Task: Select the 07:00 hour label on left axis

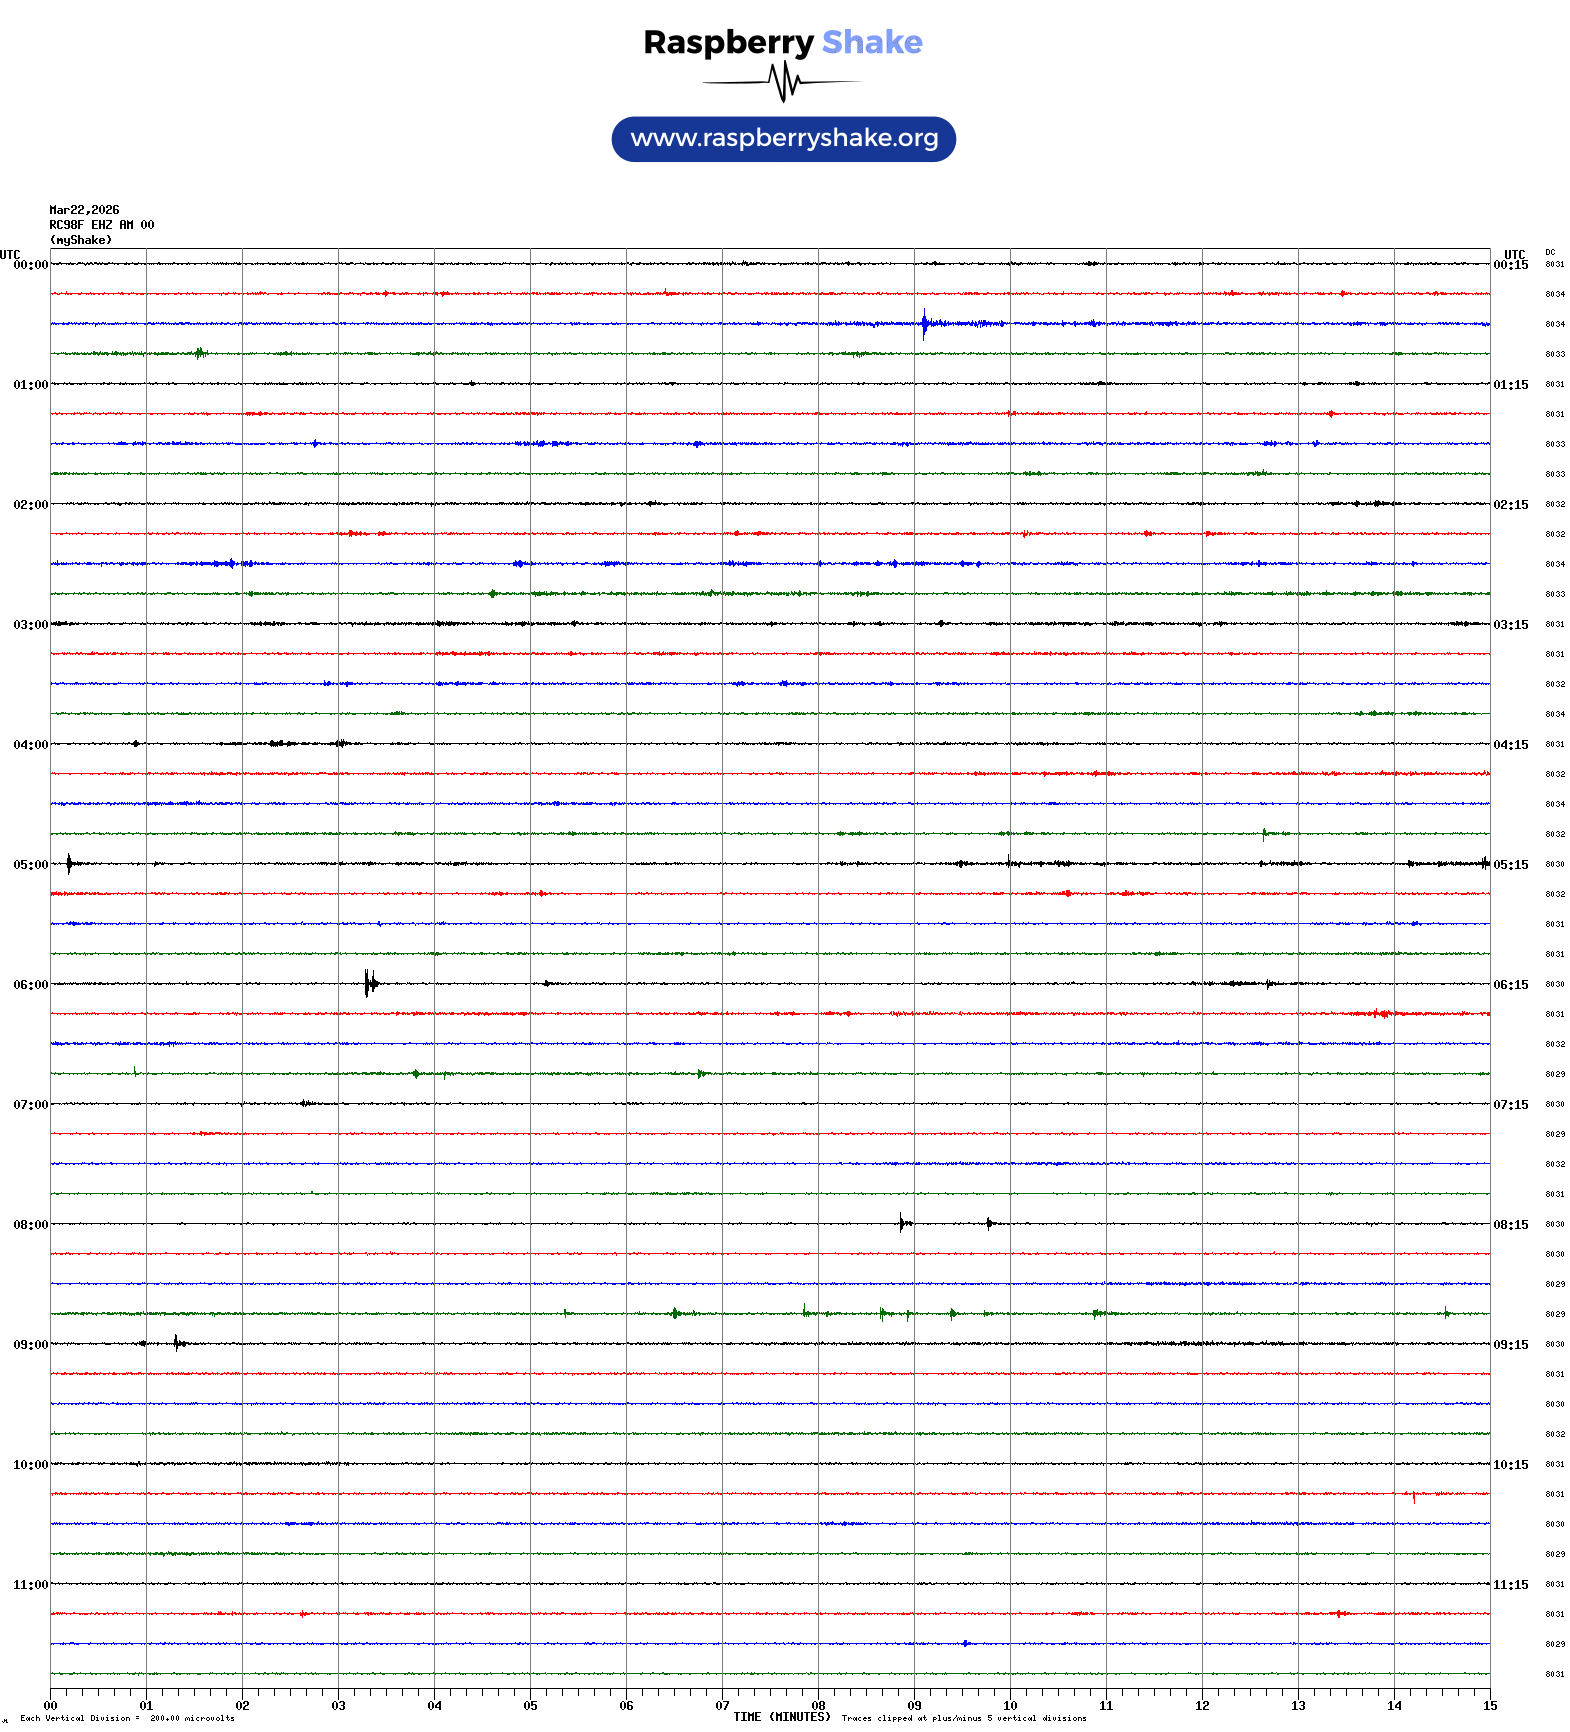Action: pos(30,1105)
